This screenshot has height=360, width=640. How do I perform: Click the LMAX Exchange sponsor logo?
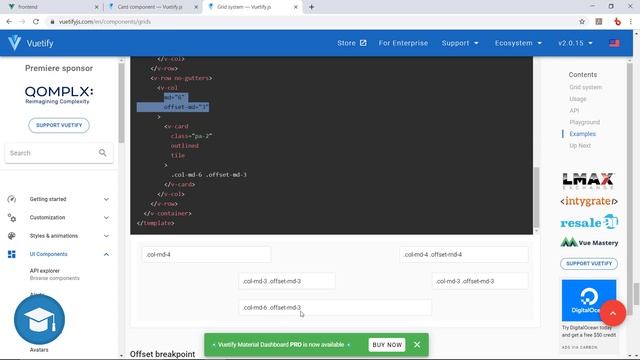pyautogui.click(x=588, y=180)
